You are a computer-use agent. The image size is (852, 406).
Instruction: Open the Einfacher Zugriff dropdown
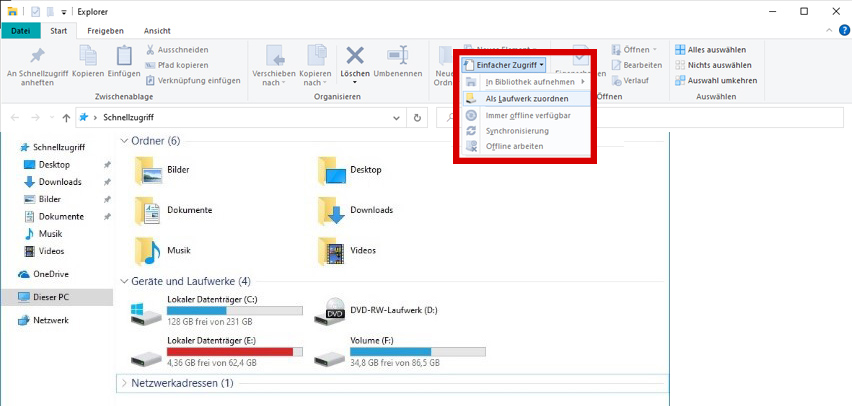(x=504, y=65)
